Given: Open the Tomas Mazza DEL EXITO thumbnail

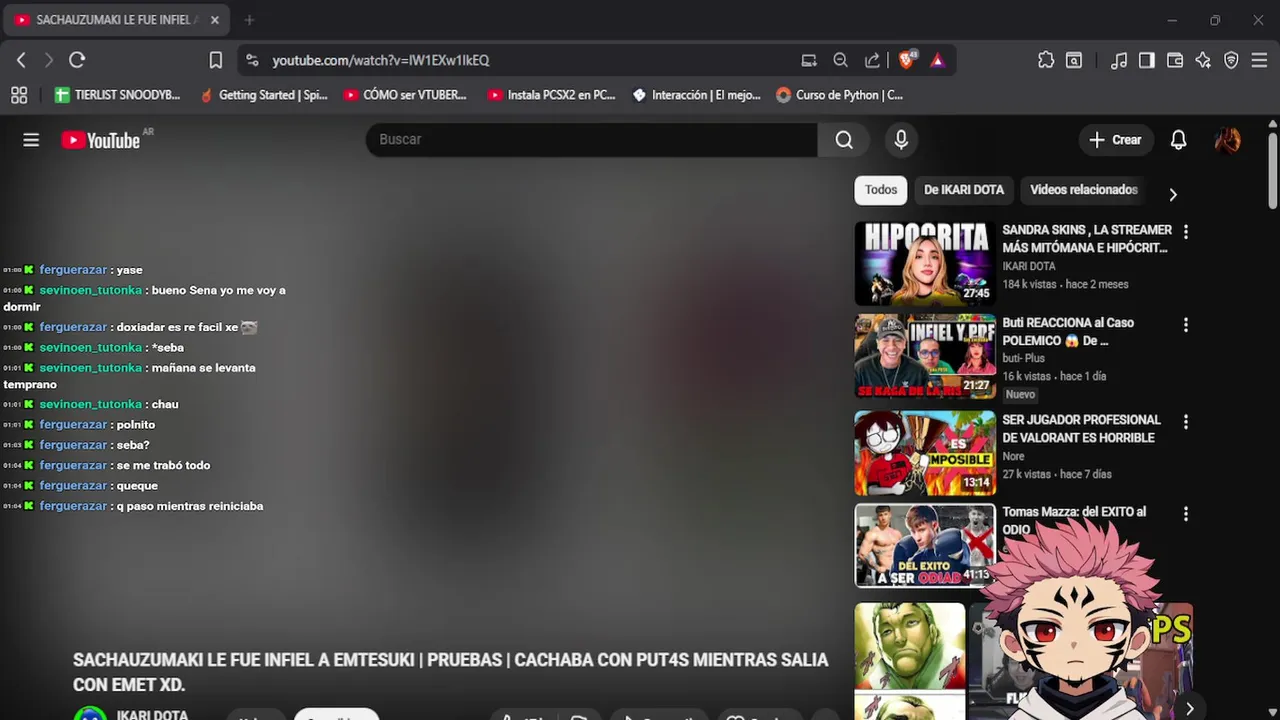Looking at the screenshot, I should point(925,545).
